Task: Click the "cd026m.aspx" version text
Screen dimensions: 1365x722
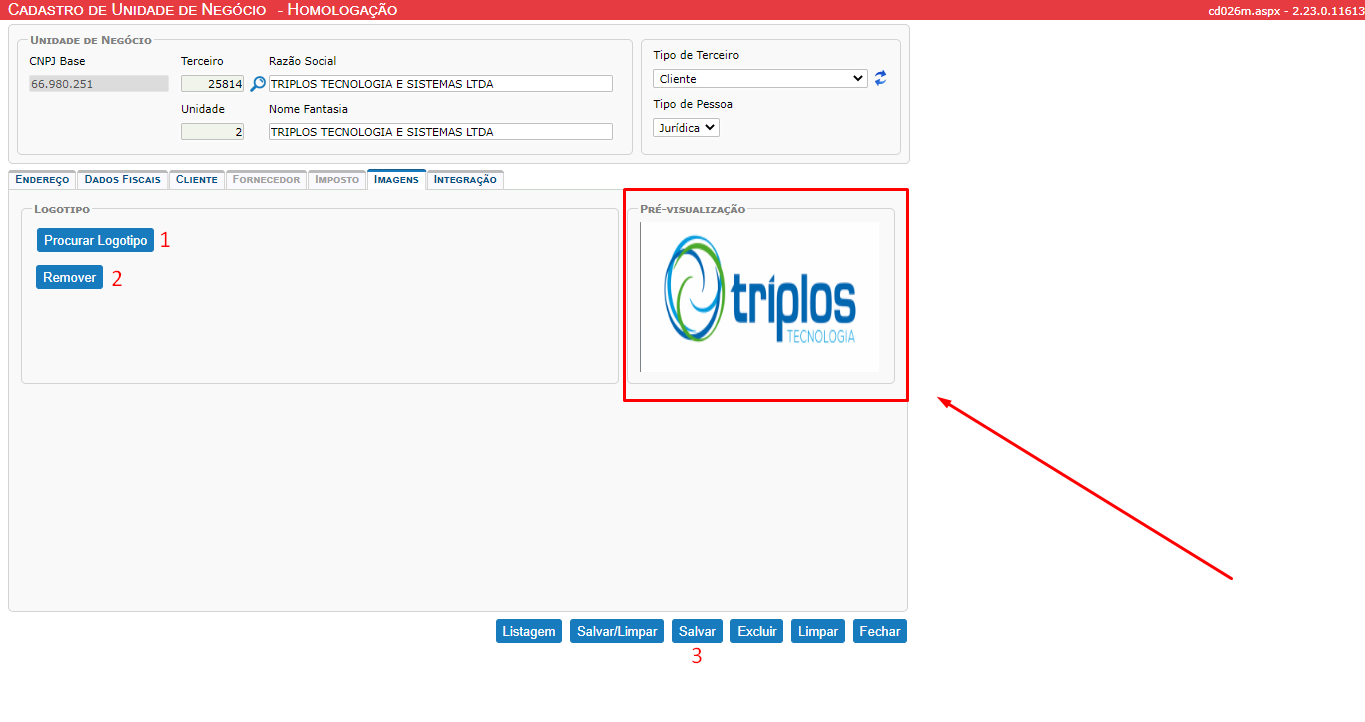Action: pyautogui.click(x=1286, y=11)
